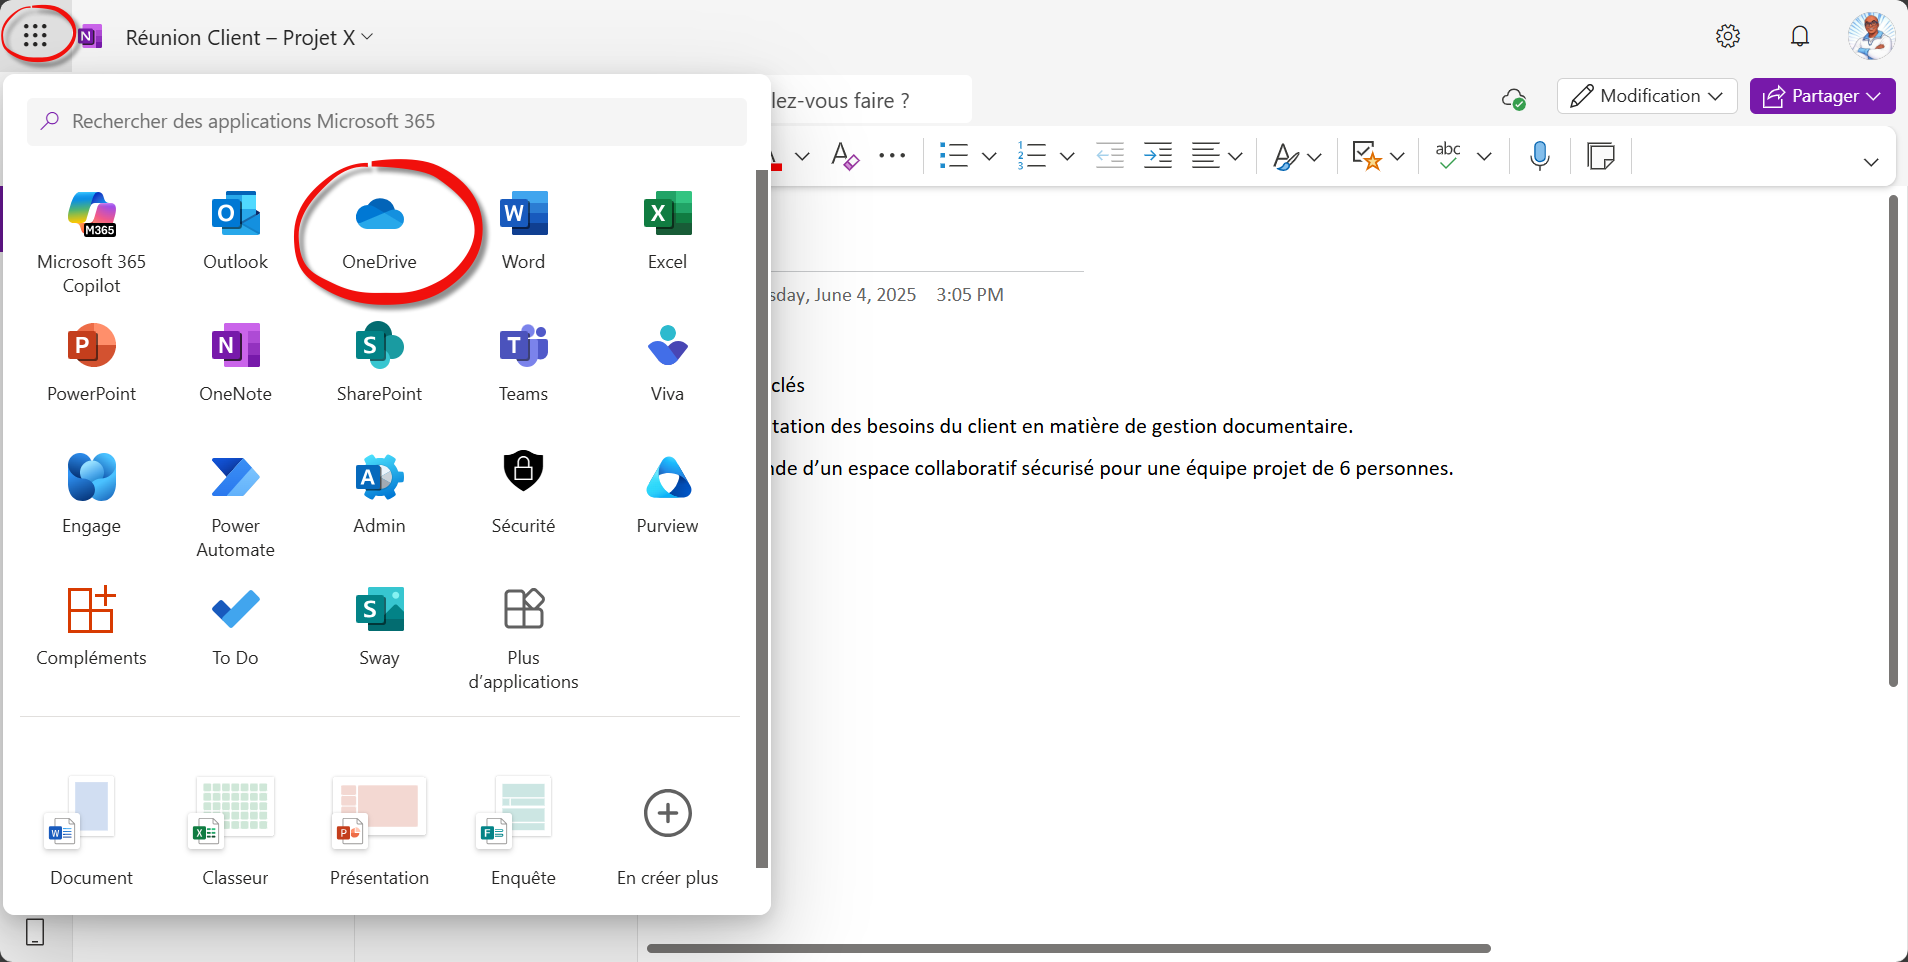Open the notebook title dropdown chevron
This screenshot has width=1908, height=962.
click(x=367, y=37)
